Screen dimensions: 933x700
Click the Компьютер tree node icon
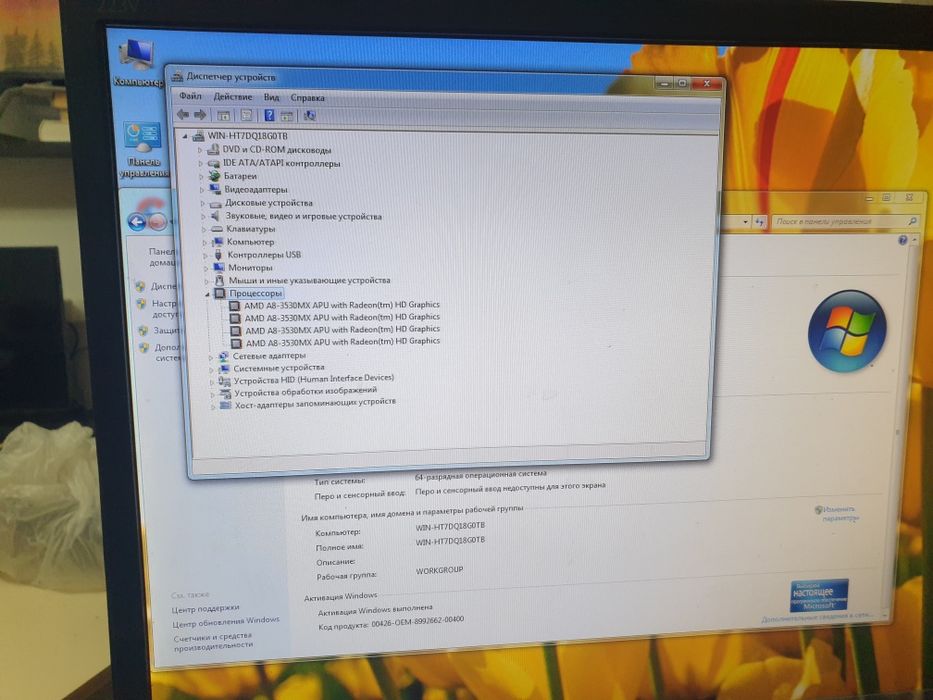click(217, 242)
